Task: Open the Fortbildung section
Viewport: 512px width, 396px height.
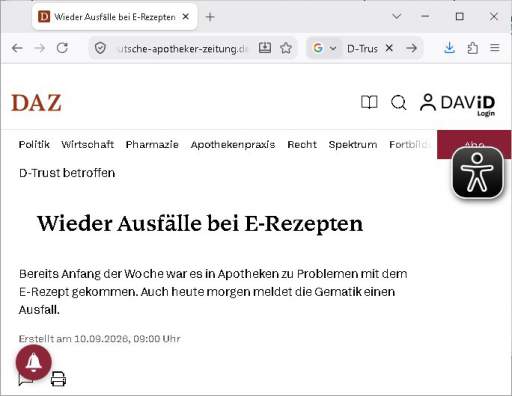Action: click(x=411, y=144)
